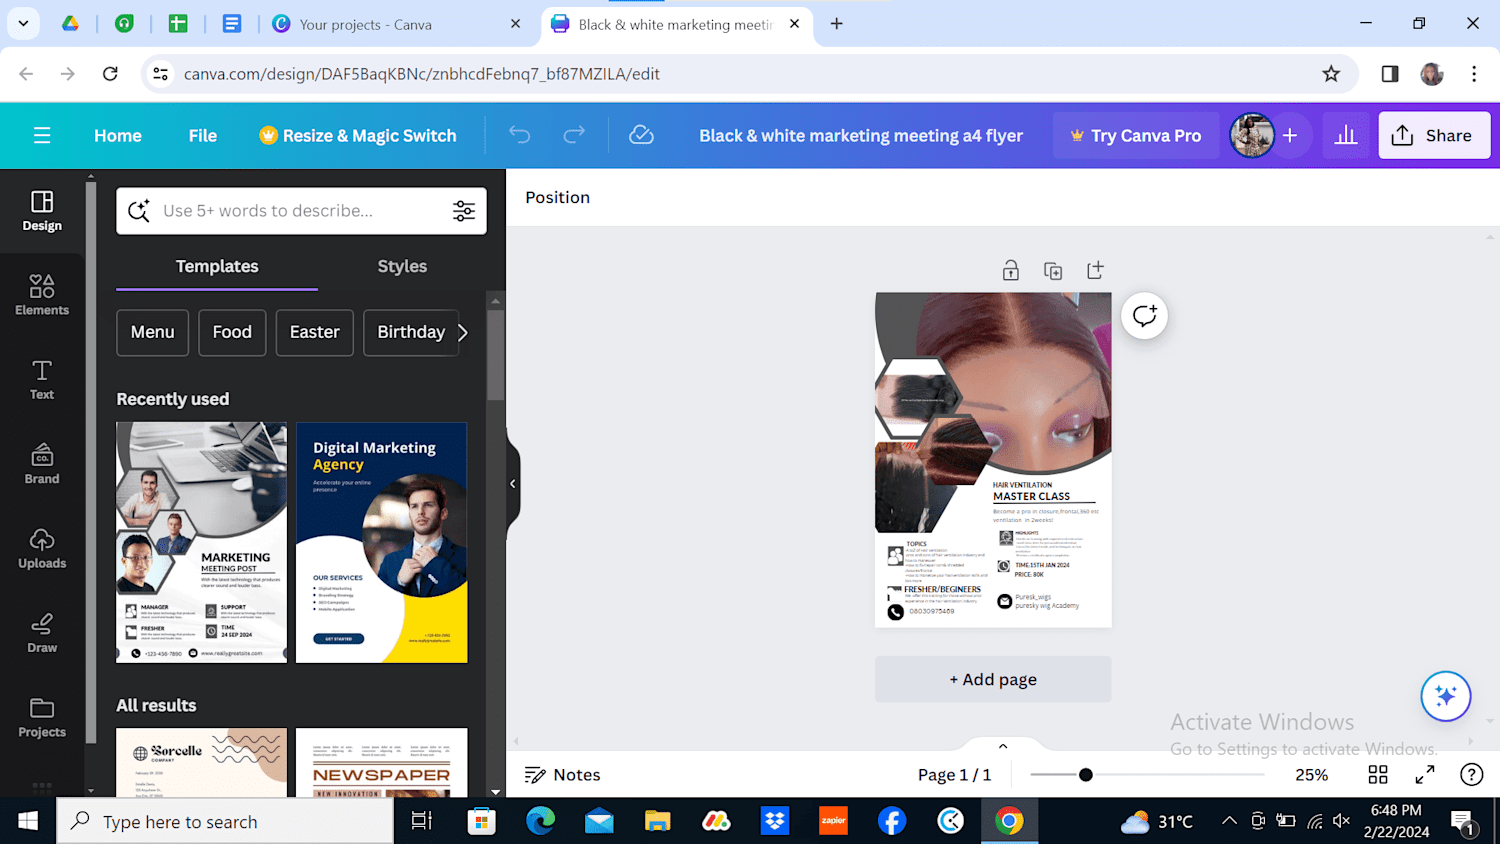Image resolution: width=1500 pixels, height=844 pixels.
Task: Select the Draw tool
Action: 42,633
